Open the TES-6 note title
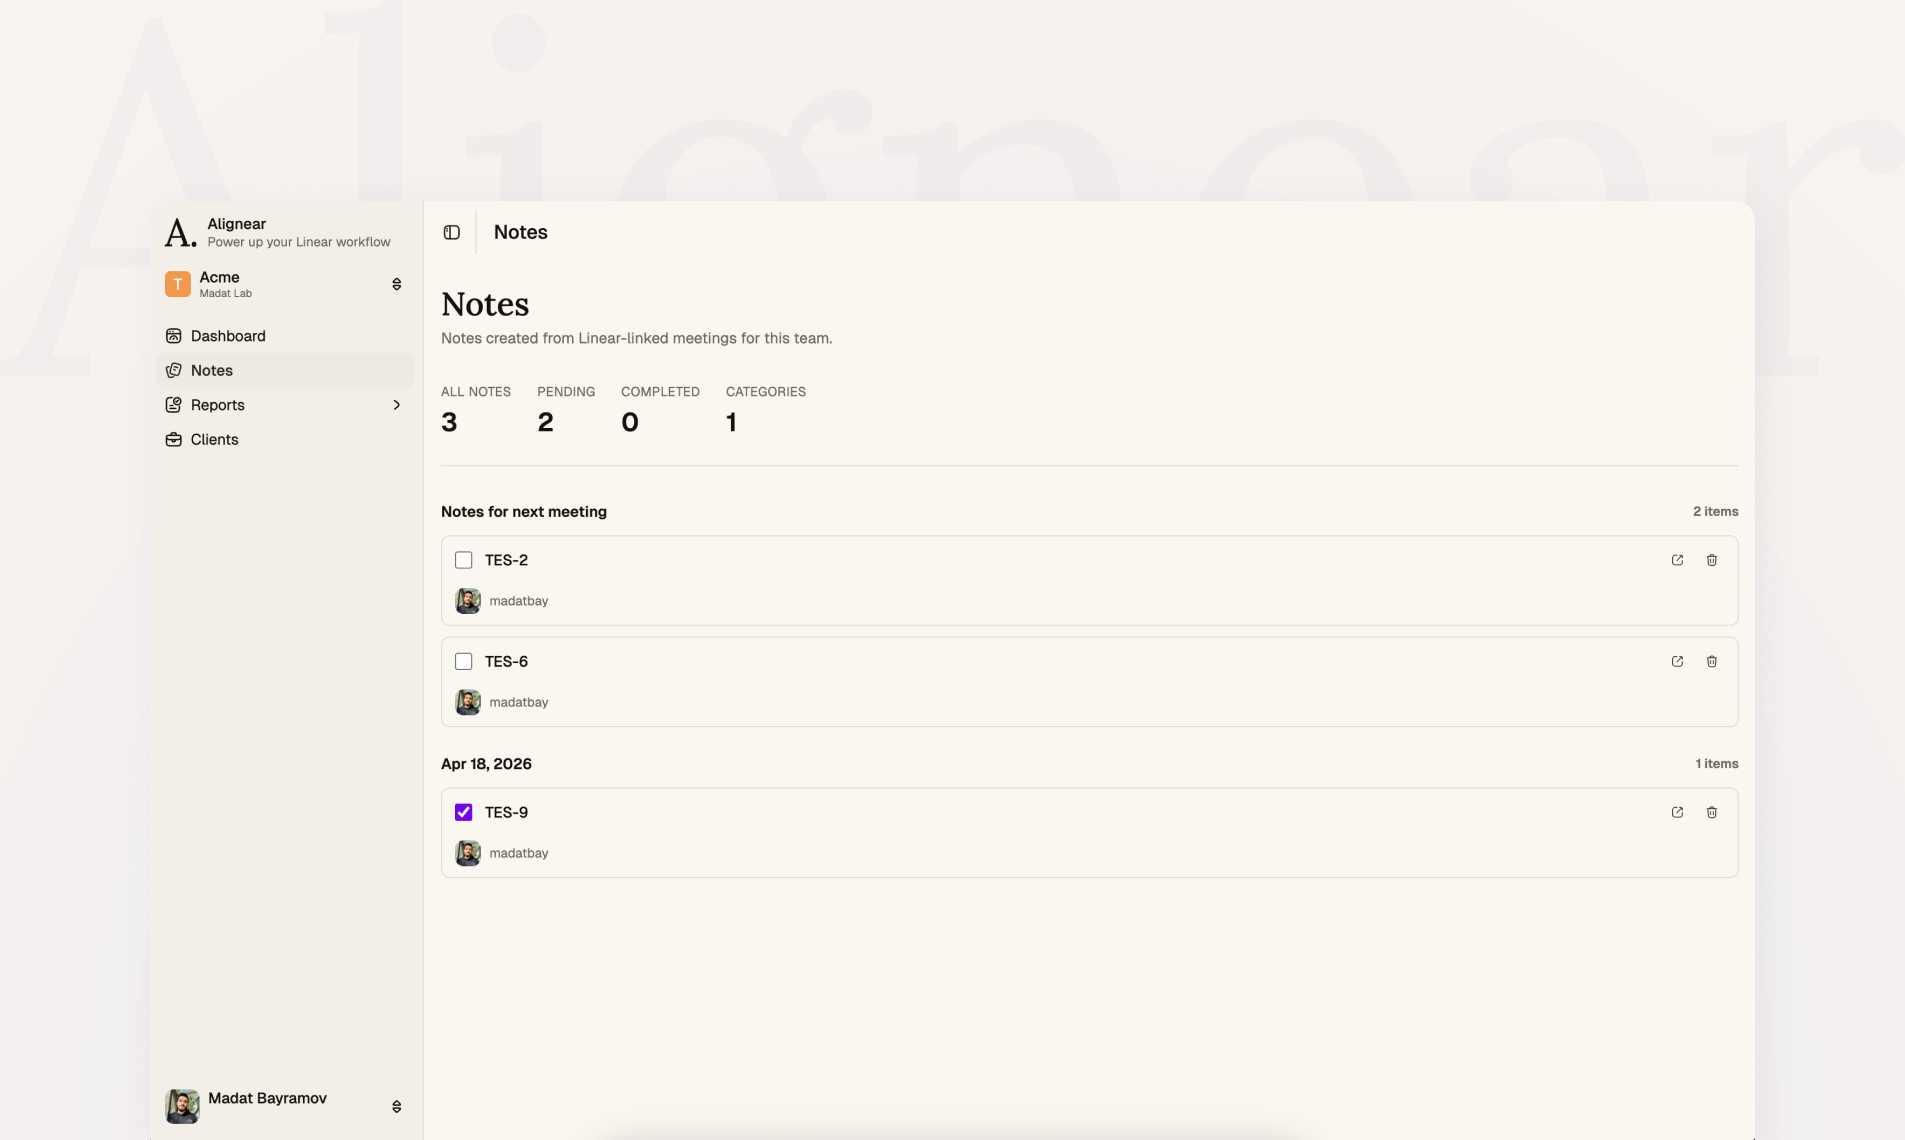 click(x=506, y=661)
